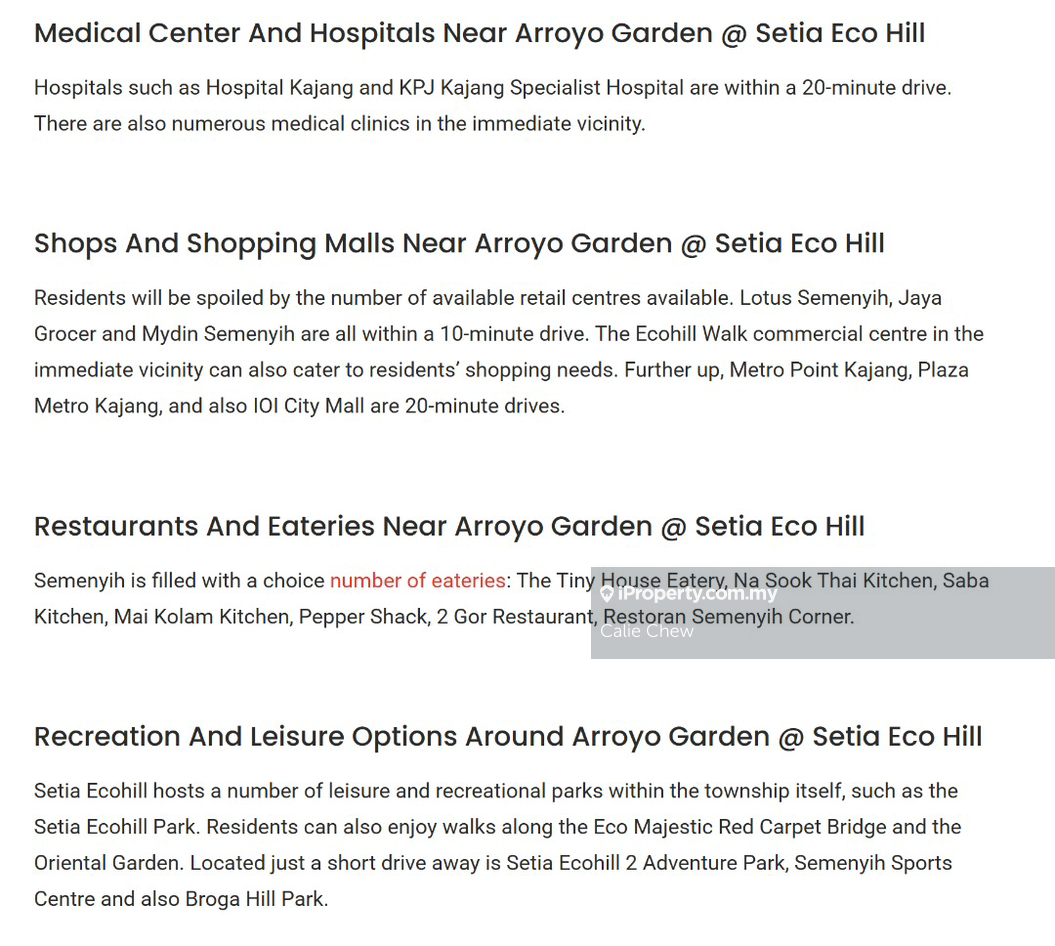Open the red "number of eateries" link
Viewport: 1055px width, 946px height.
pos(418,581)
